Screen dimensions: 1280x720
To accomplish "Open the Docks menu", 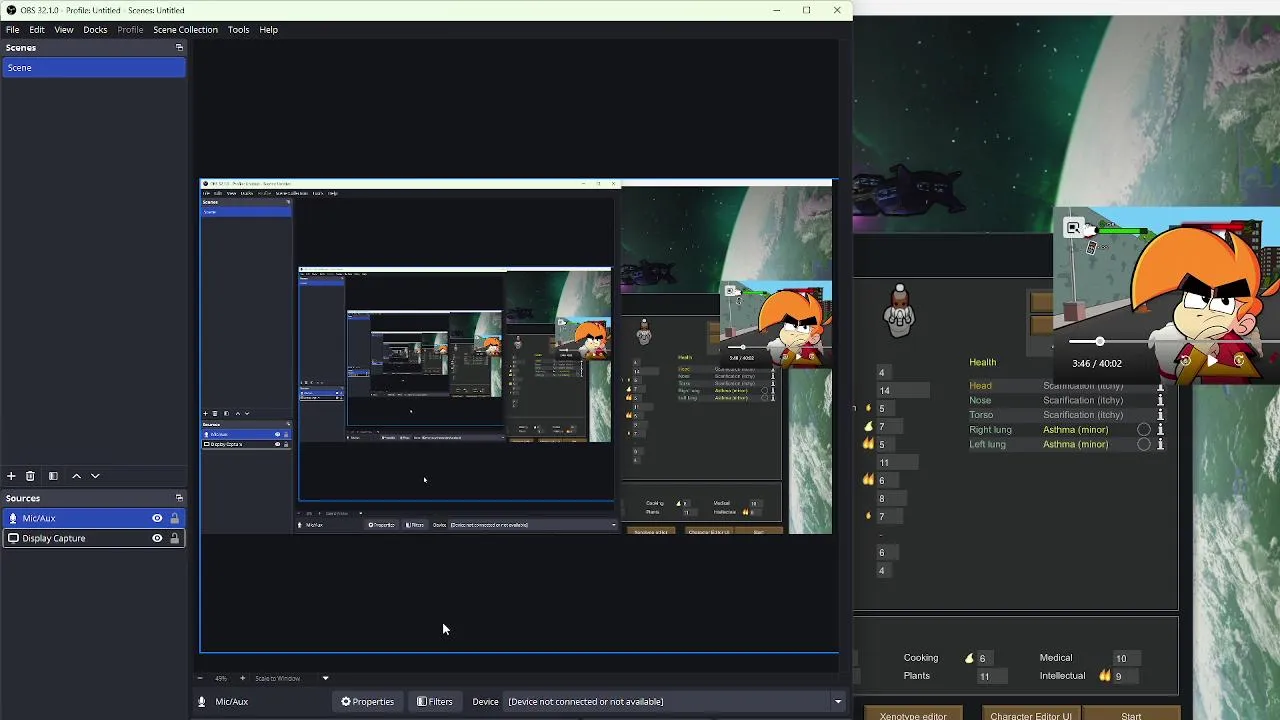I will pos(95,29).
